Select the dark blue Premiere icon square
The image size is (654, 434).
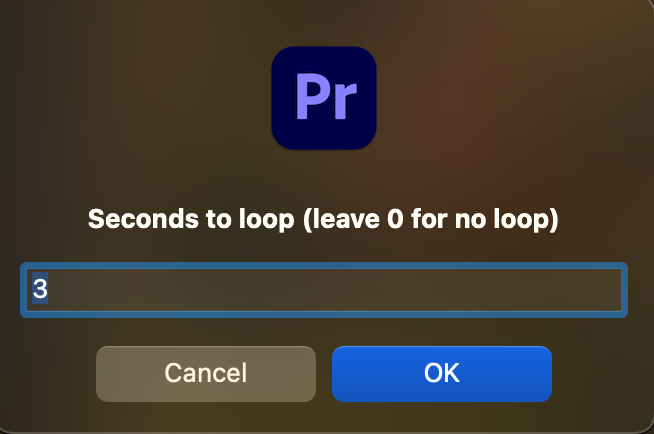click(x=324, y=98)
